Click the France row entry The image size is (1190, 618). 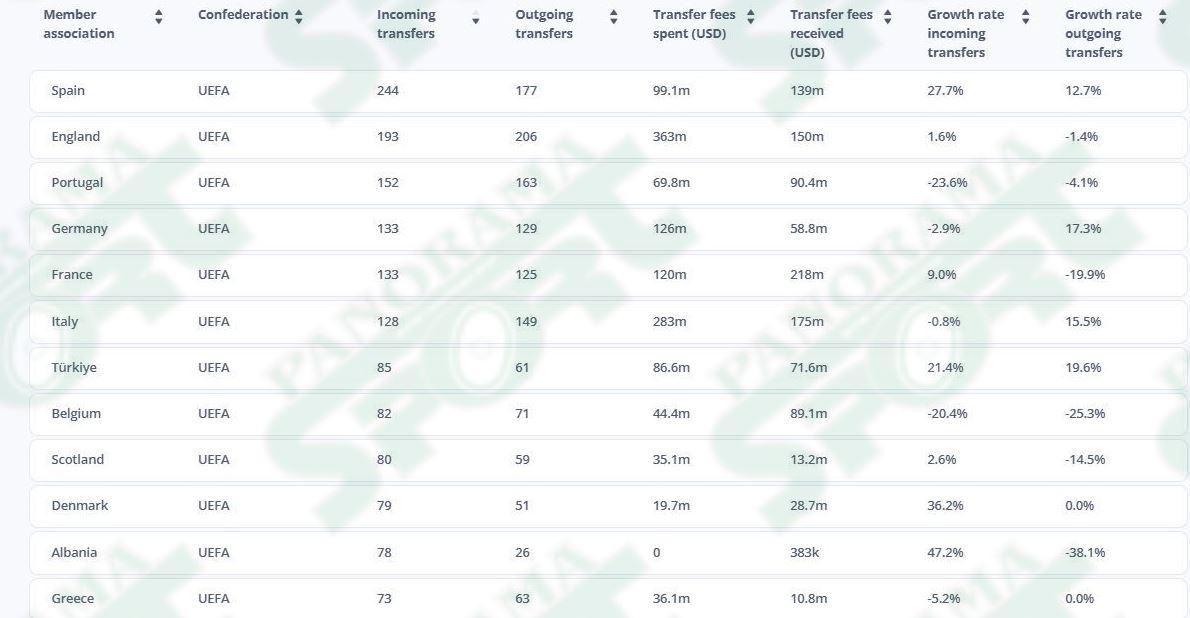coord(608,275)
